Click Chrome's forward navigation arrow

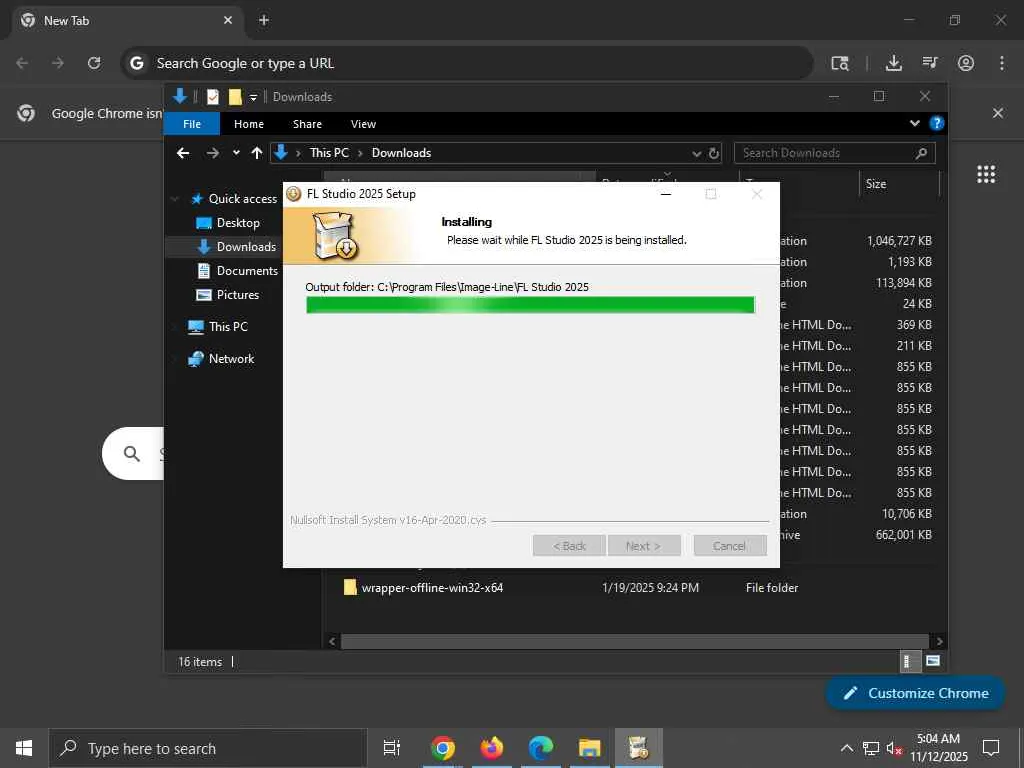[x=58, y=63]
